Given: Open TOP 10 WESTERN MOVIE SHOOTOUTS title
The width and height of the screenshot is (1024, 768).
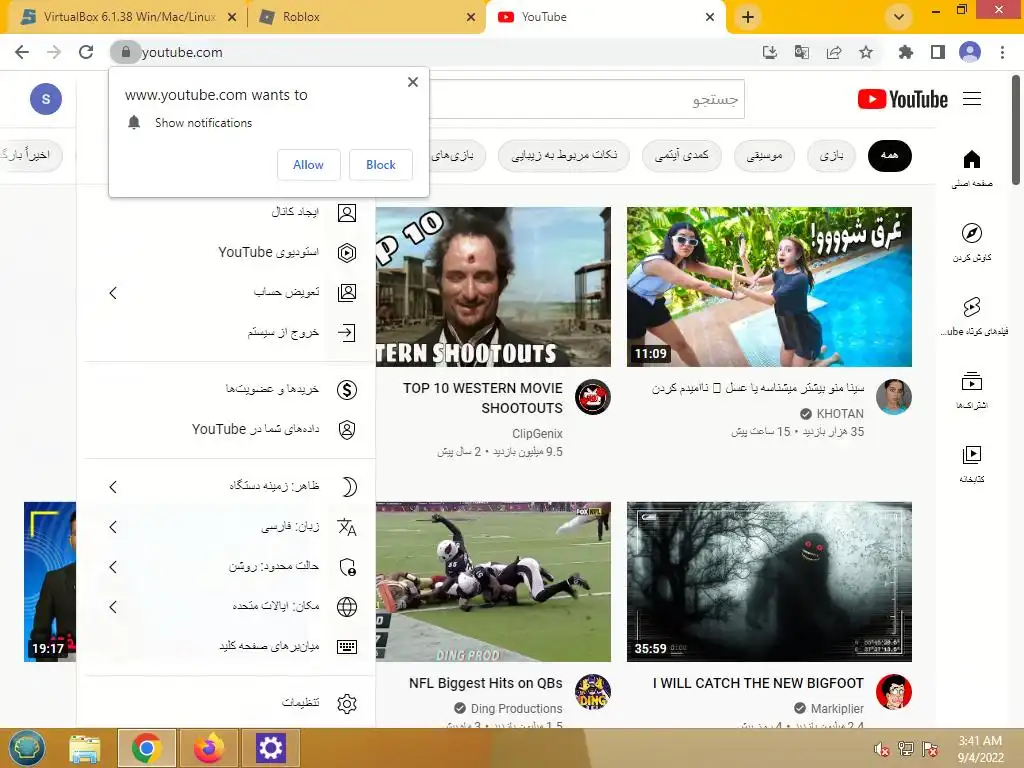Looking at the screenshot, I should click(x=483, y=398).
